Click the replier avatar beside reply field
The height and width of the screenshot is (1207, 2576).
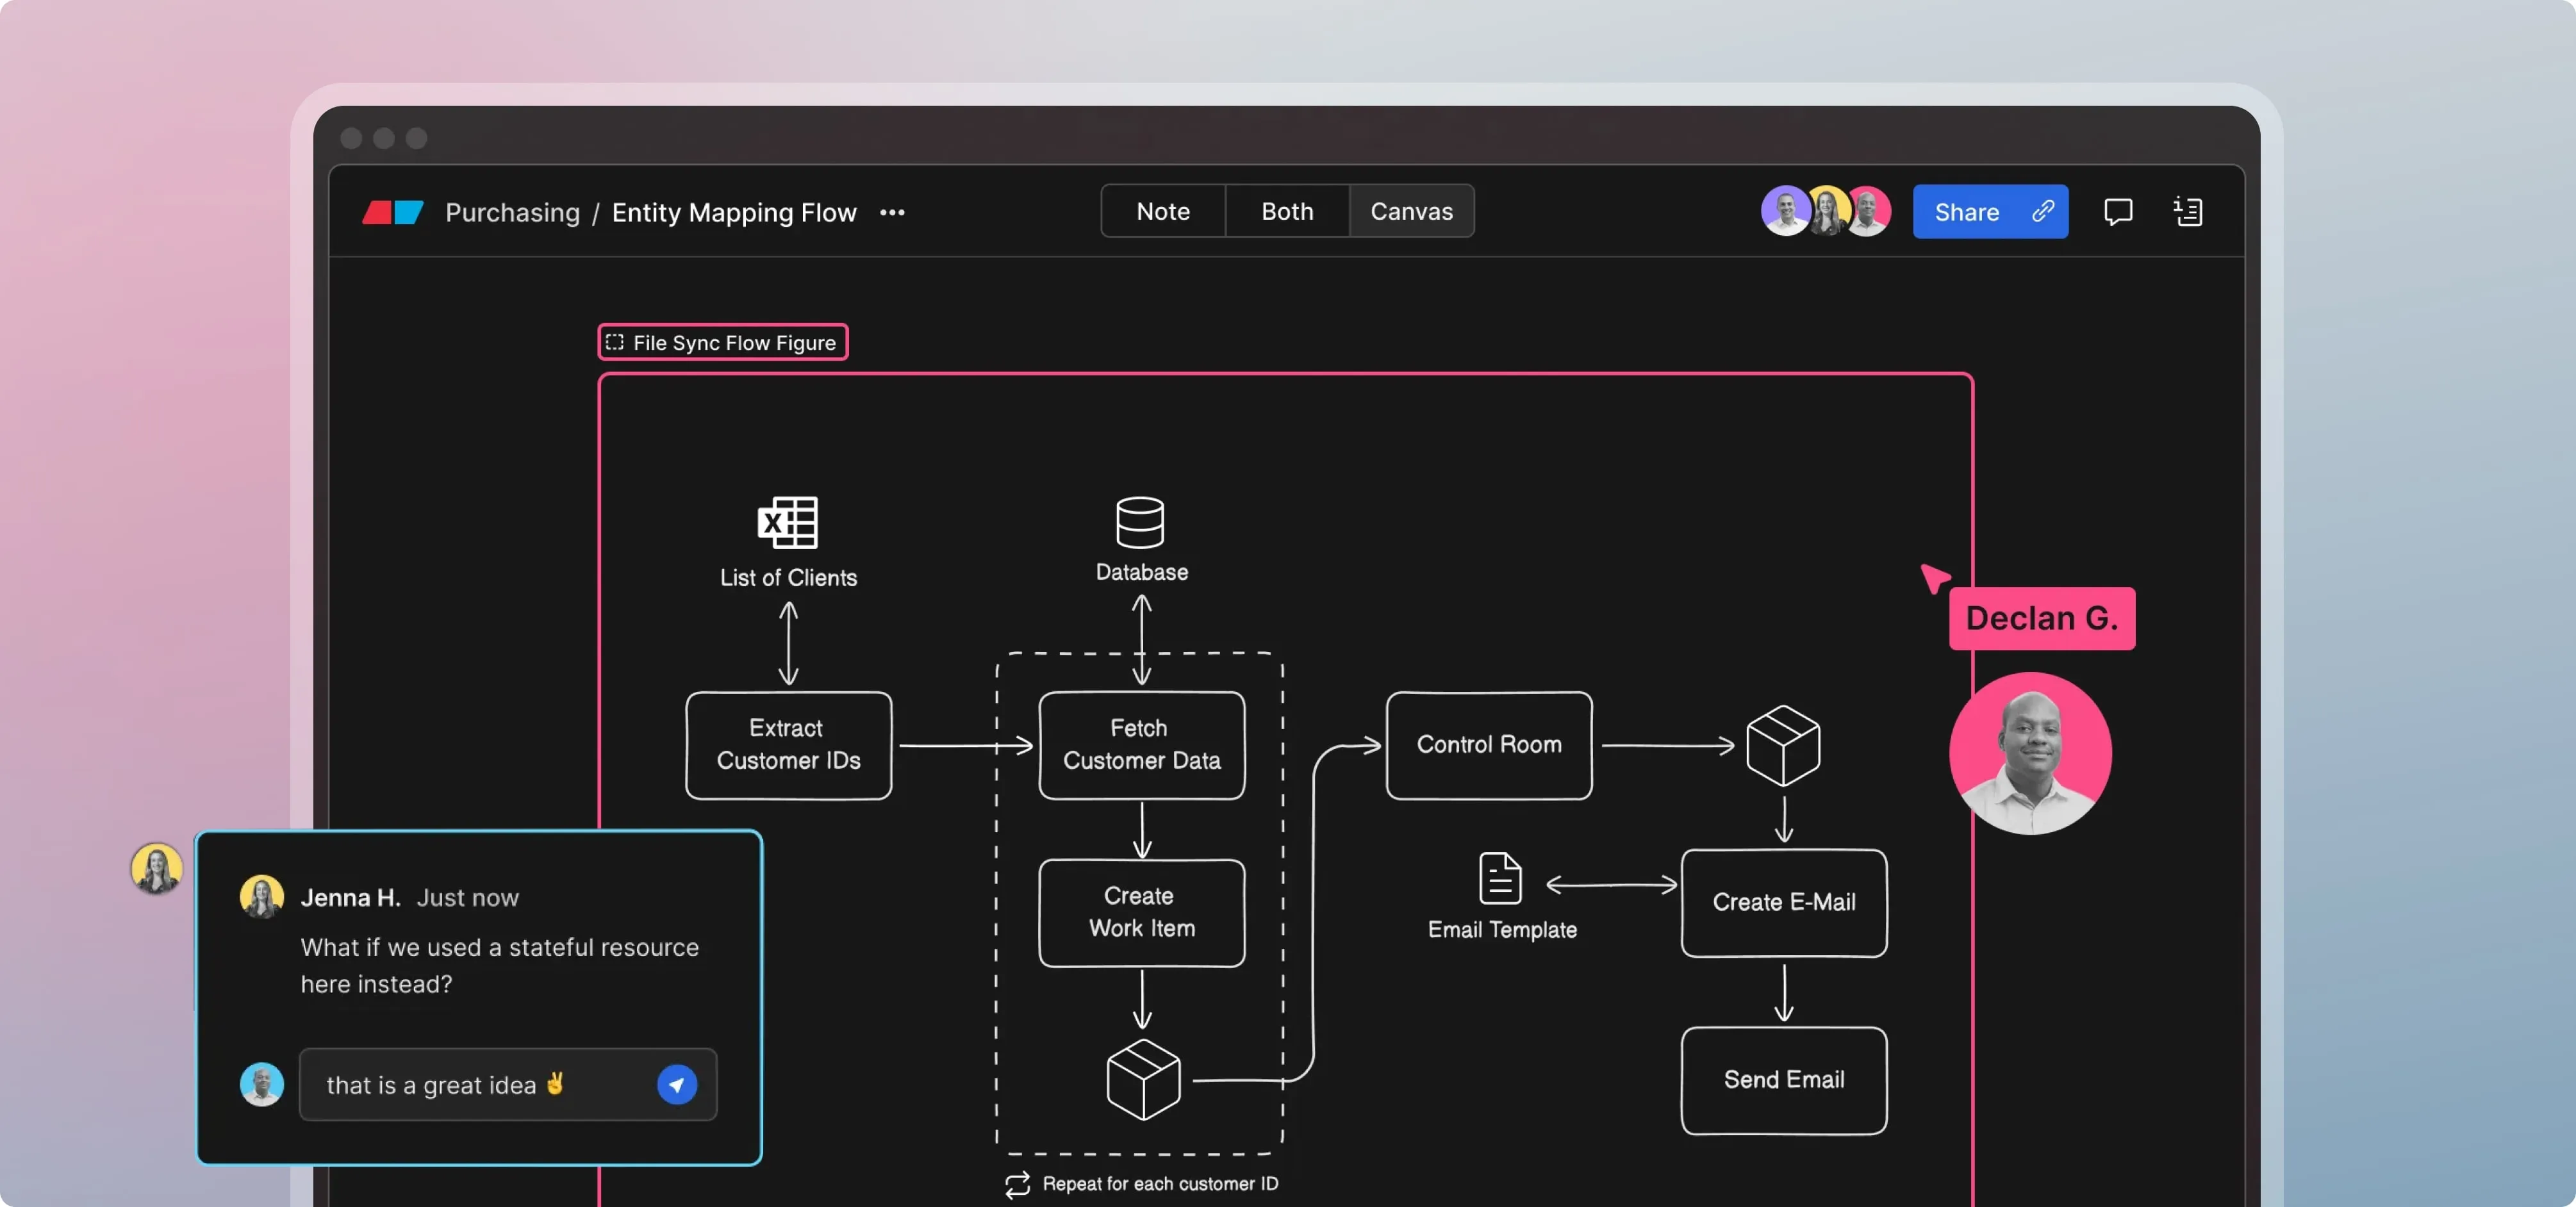pos(262,1084)
